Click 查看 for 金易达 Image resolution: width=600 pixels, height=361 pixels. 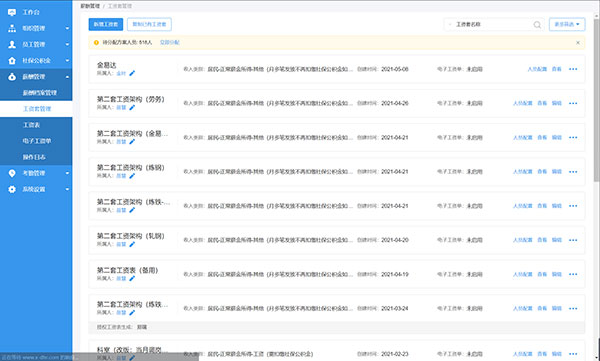(x=557, y=69)
